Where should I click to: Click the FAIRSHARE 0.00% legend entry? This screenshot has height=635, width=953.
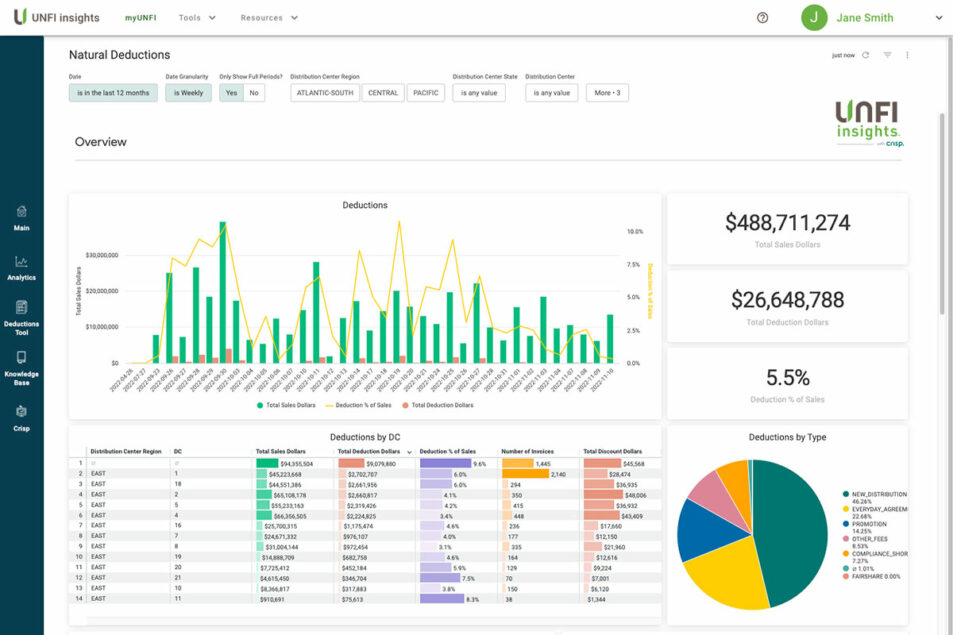[x=872, y=577]
